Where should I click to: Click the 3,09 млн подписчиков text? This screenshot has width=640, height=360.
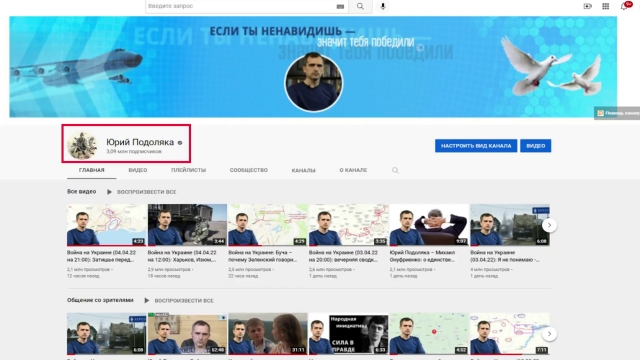[x=134, y=151]
